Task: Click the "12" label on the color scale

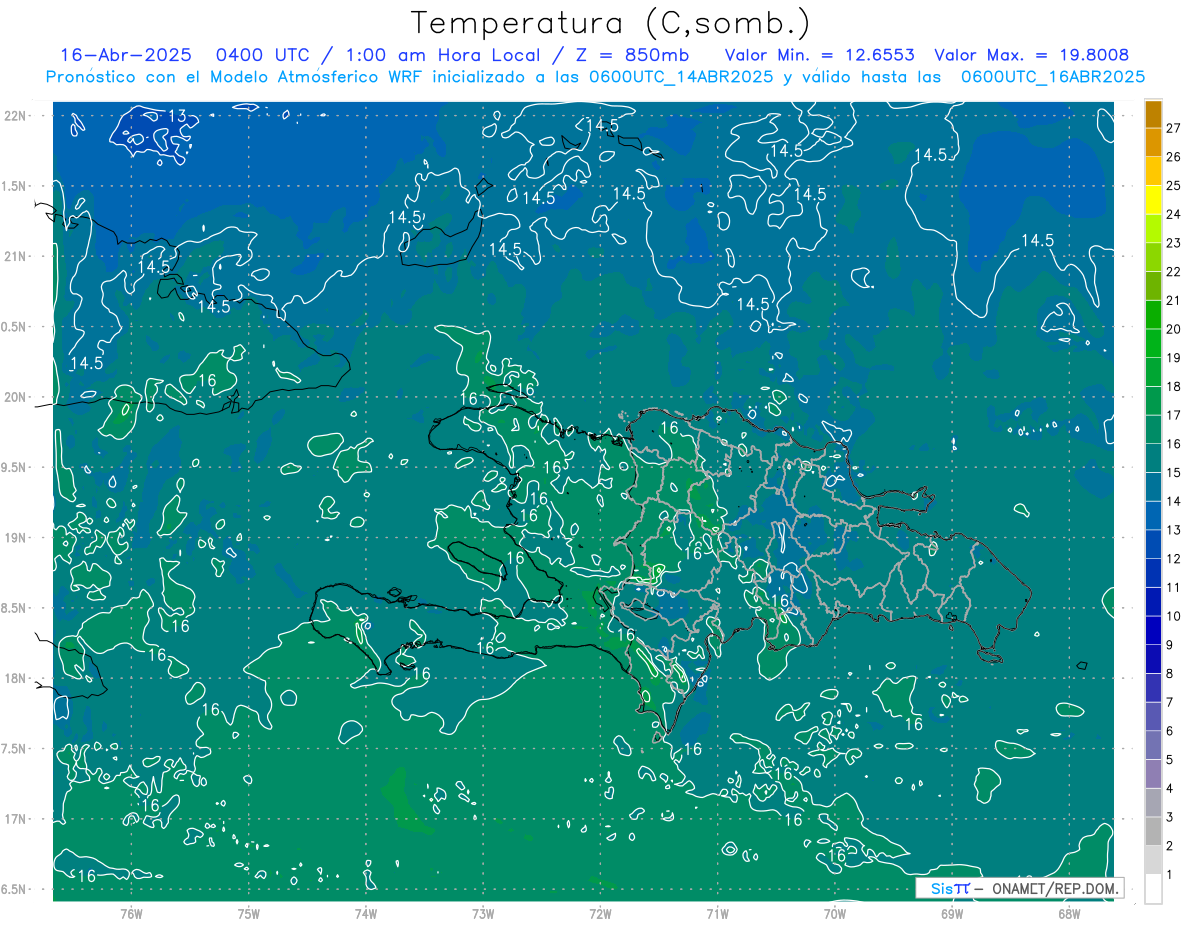Action: click(x=1174, y=559)
